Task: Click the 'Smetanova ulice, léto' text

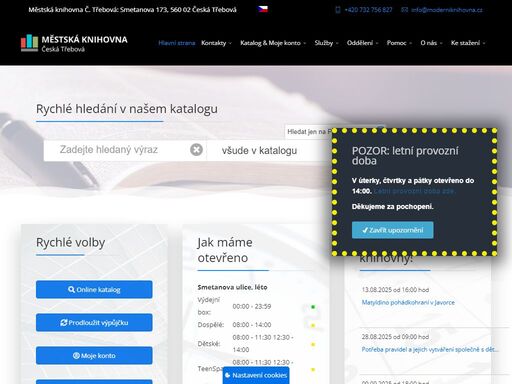Action: [x=232, y=287]
